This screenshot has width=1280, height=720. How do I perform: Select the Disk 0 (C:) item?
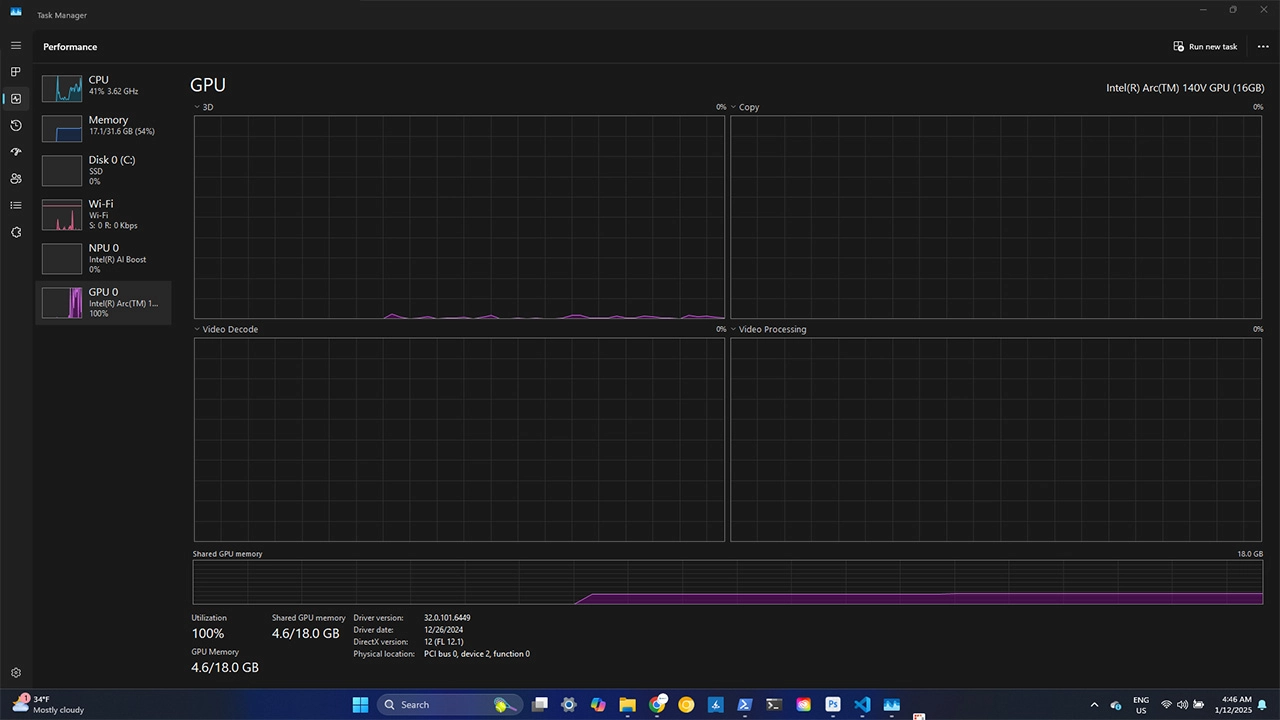pyautogui.click(x=103, y=171)
